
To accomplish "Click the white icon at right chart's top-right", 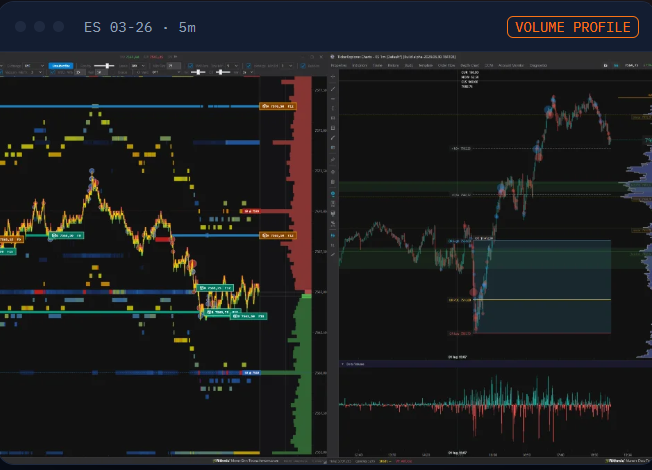I will [x=605, y=65].
